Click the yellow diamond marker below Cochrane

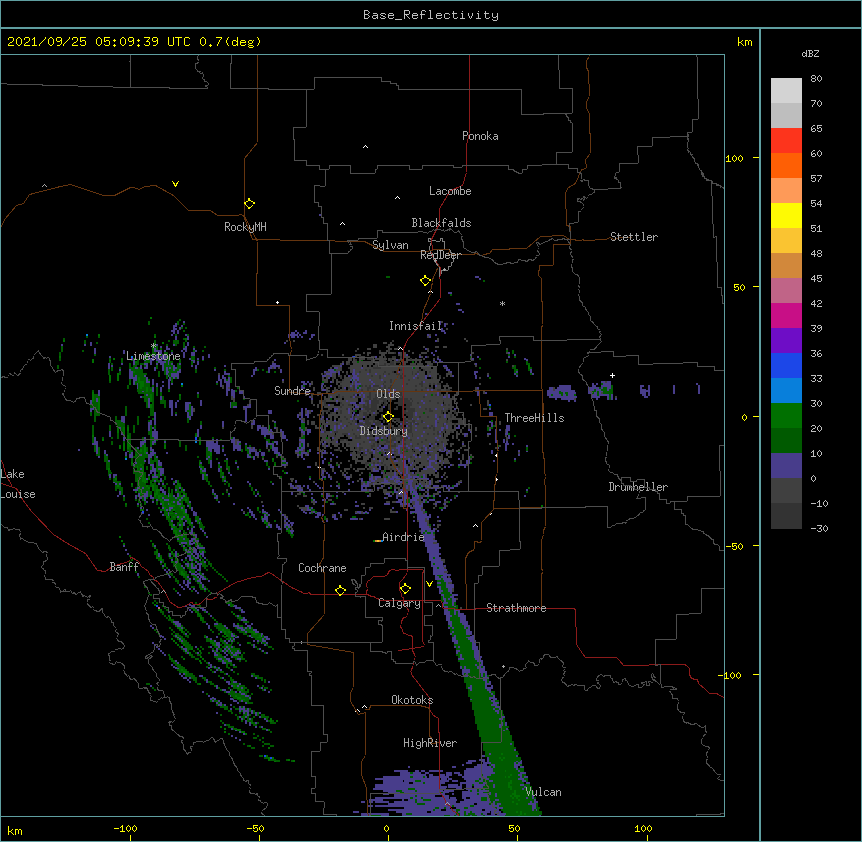(340, 590)
